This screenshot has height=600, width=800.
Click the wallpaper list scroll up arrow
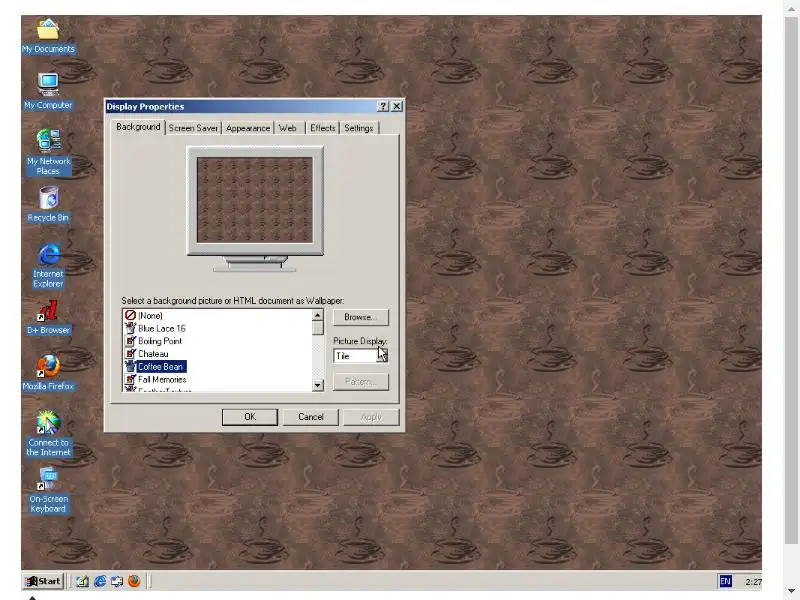tap(318, 315)
